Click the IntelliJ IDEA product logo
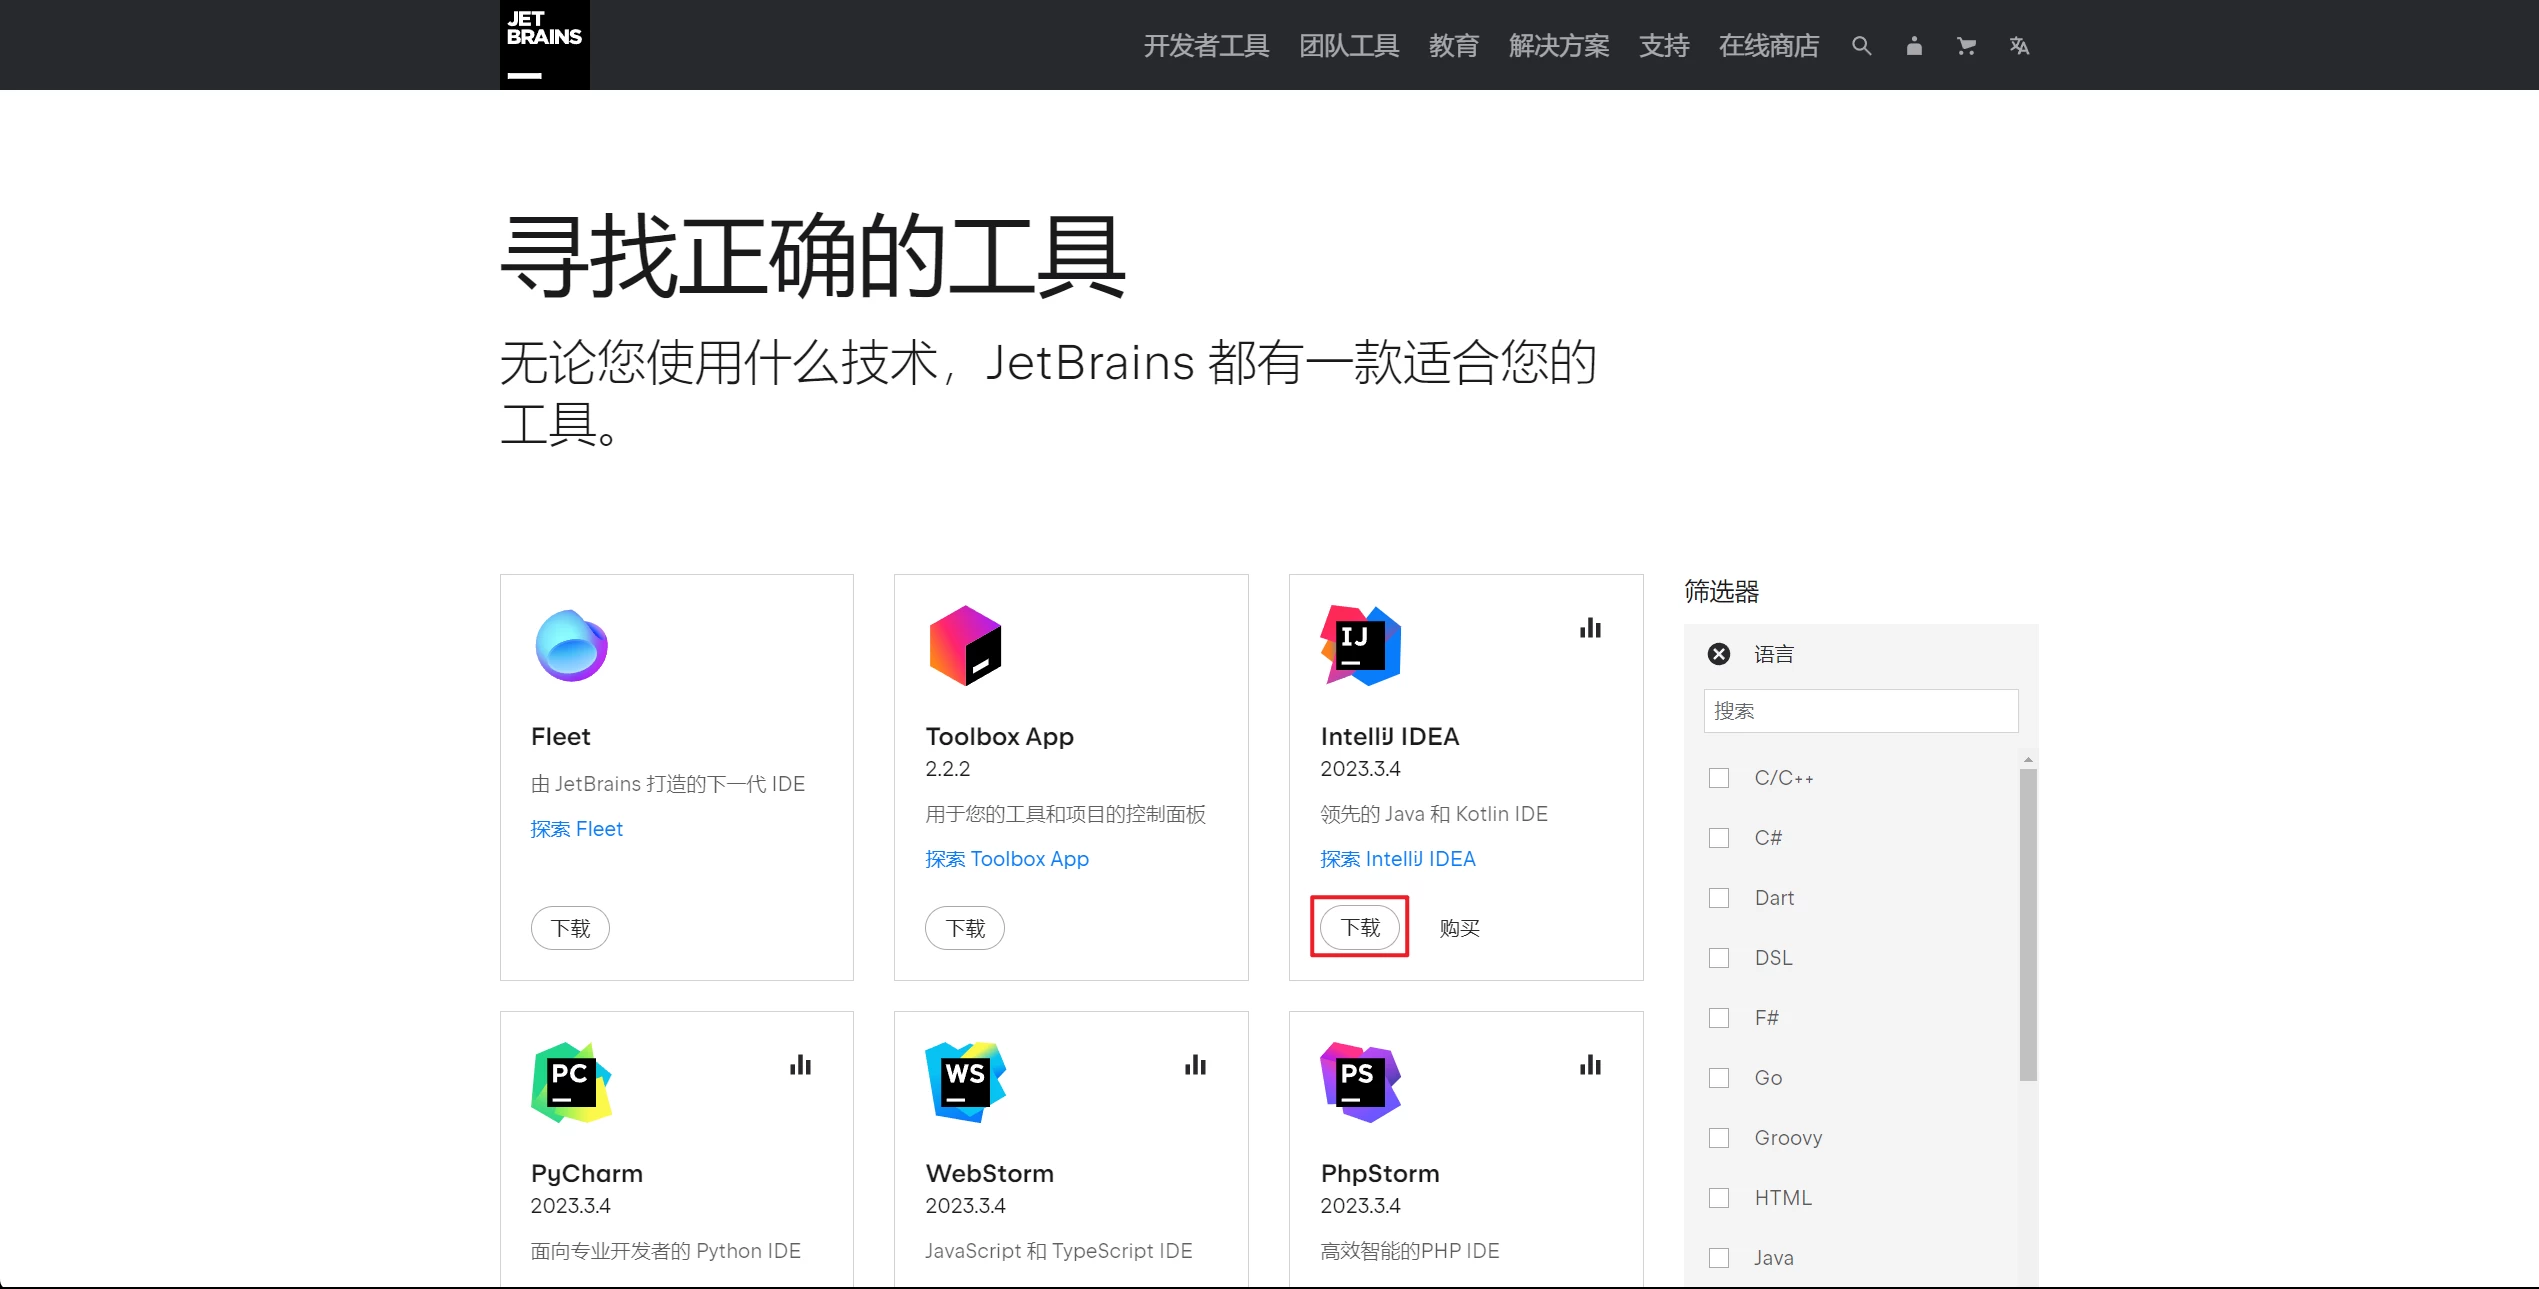This screenshot has height=1289, width=2539. pos(1360,646)
